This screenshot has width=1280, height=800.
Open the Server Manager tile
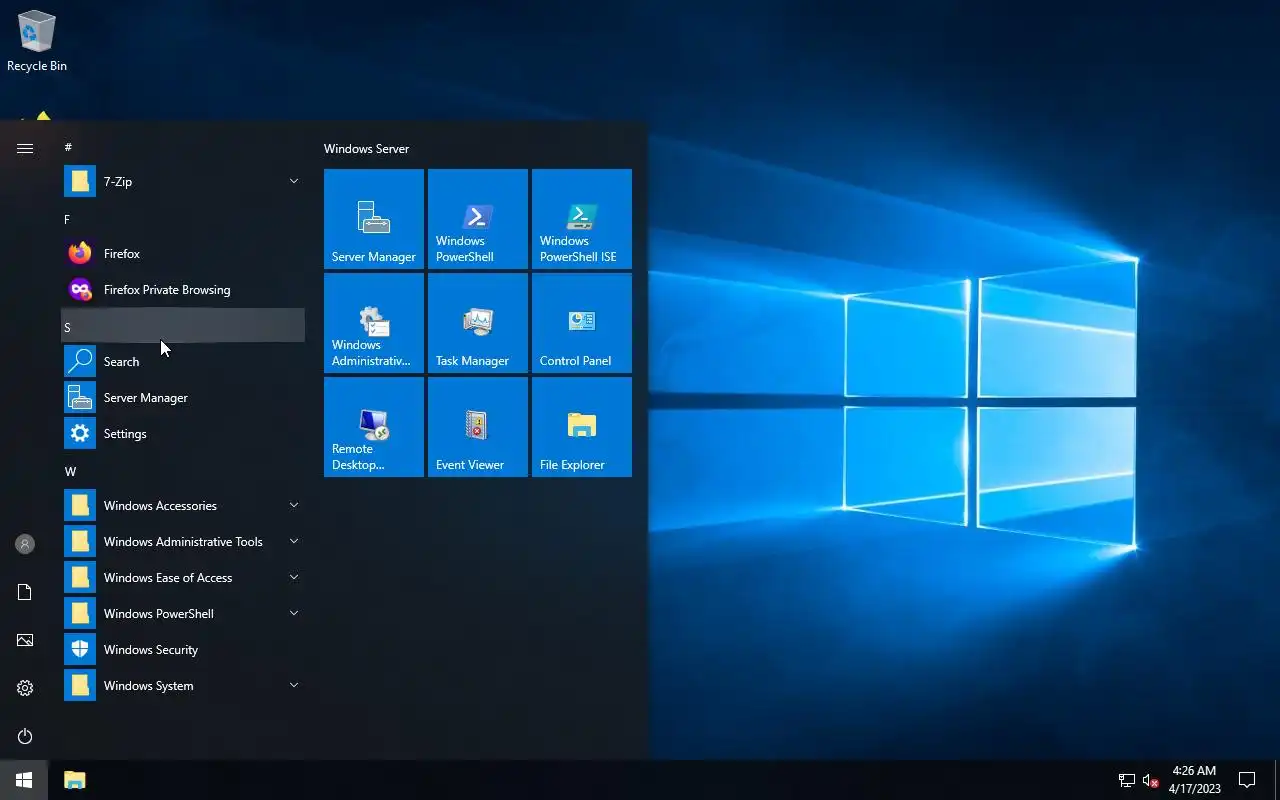tap(374, 219)
